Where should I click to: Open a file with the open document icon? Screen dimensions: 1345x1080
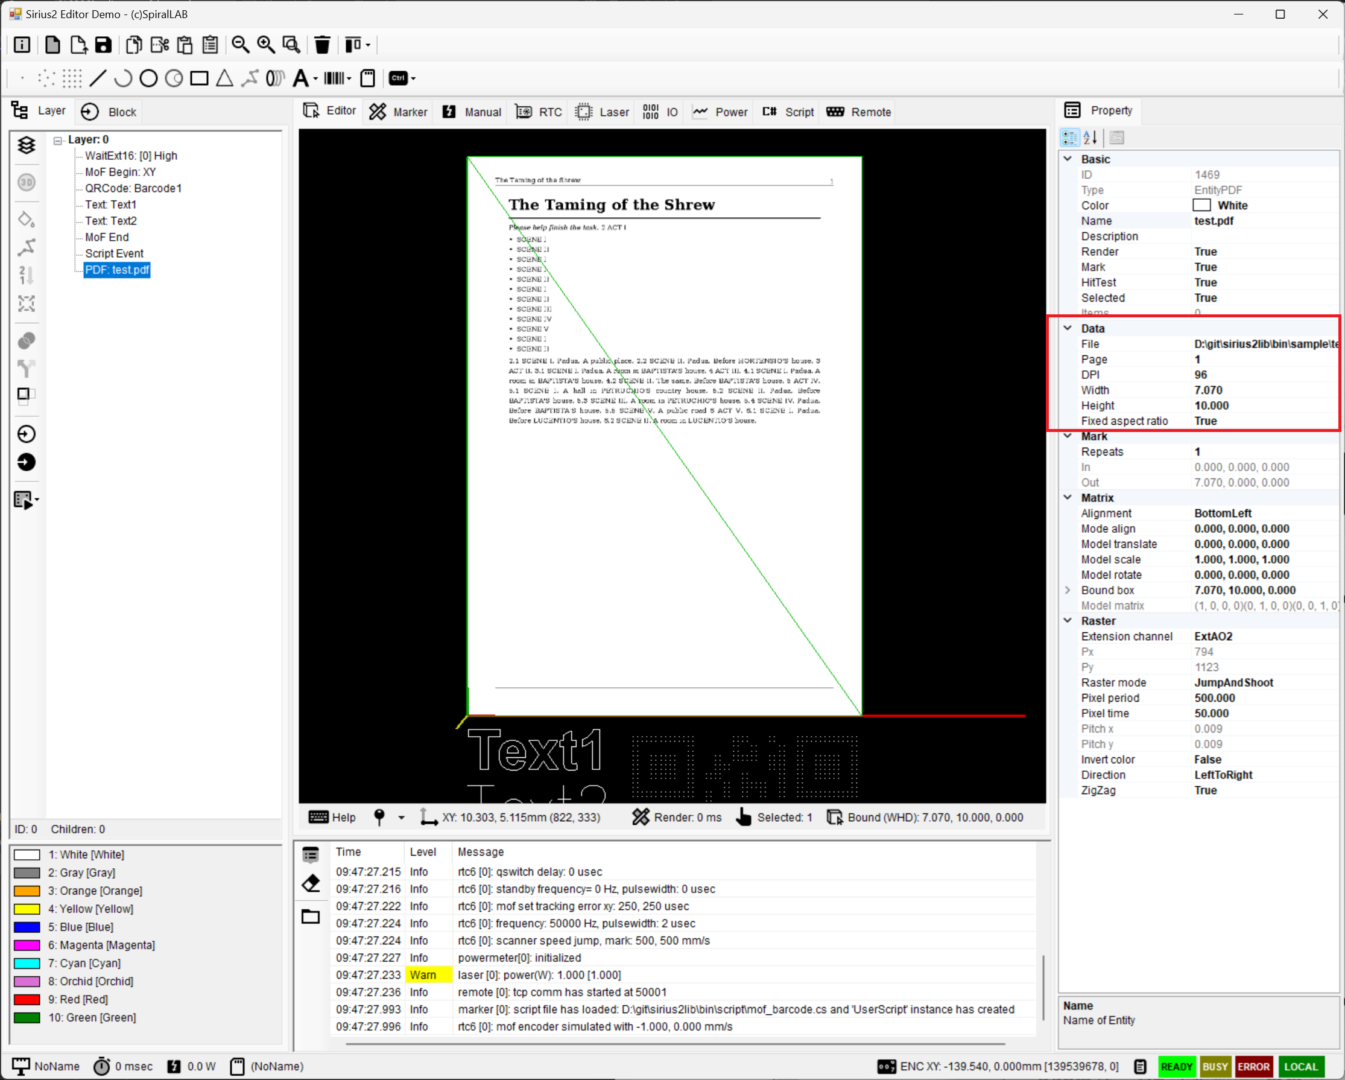(78, 44)
